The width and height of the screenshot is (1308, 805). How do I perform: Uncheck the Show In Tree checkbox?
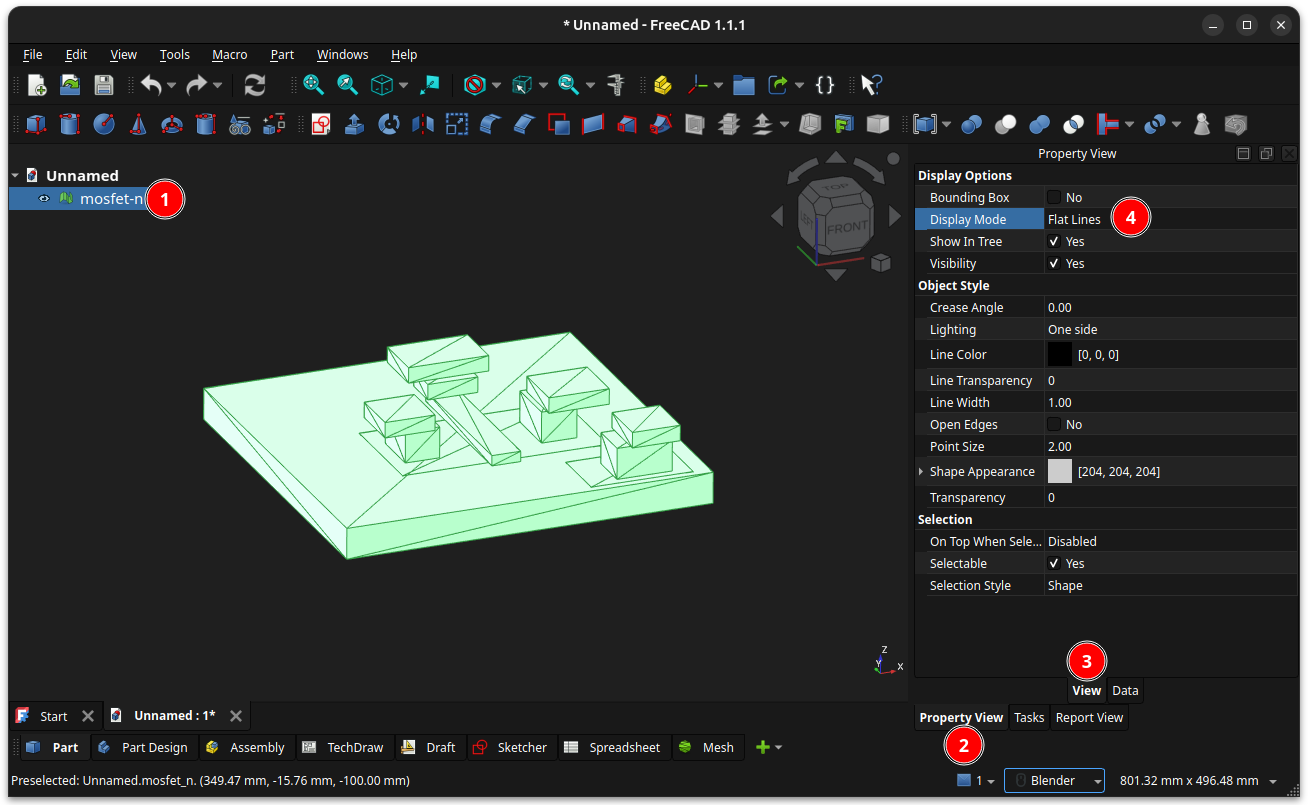point(1054,241)
